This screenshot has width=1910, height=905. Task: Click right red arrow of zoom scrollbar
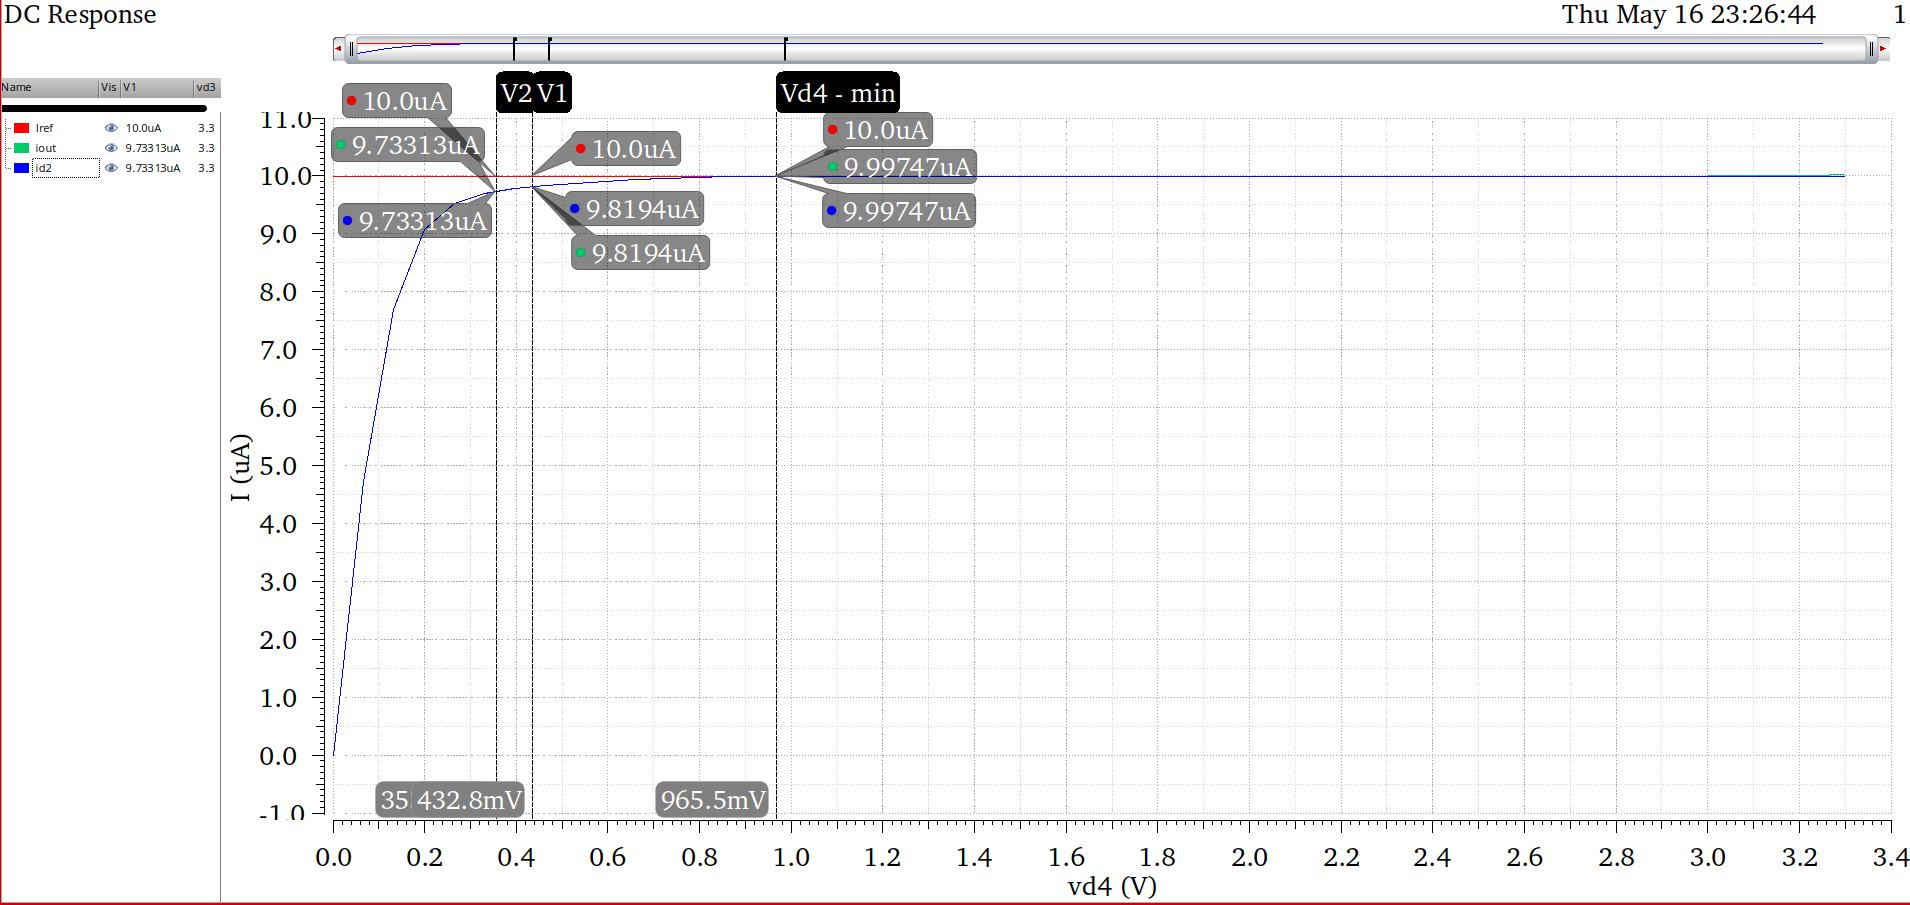click(x=1883, y=48)
